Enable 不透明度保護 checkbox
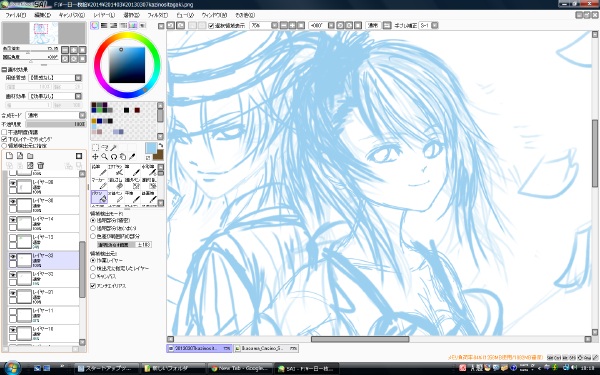The image size is (600, 375). tap(4, 132)
